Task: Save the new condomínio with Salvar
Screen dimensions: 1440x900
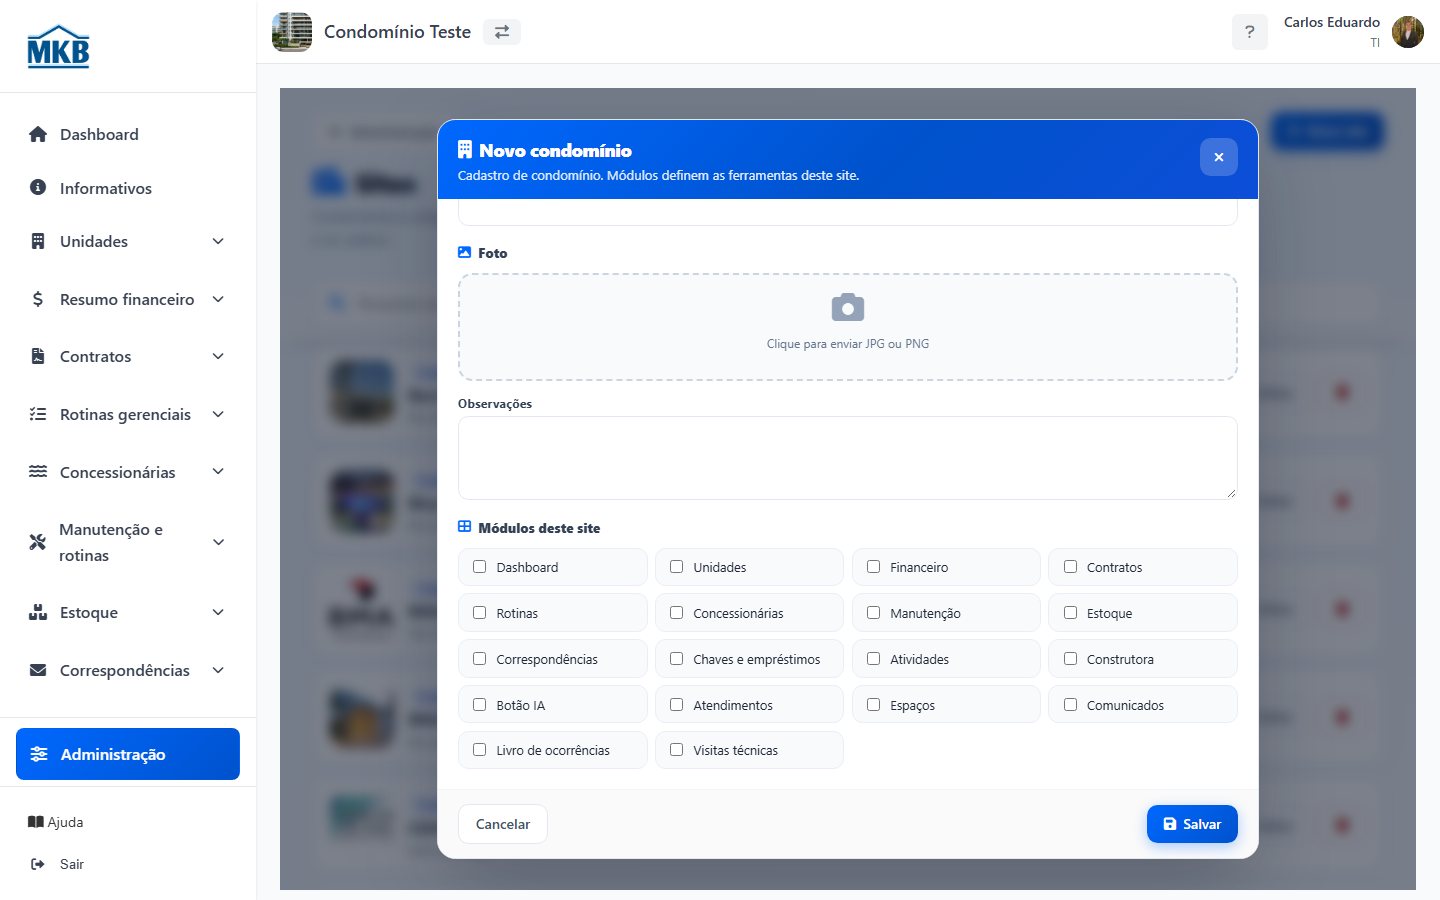Action: click(x=1192, y=824)
